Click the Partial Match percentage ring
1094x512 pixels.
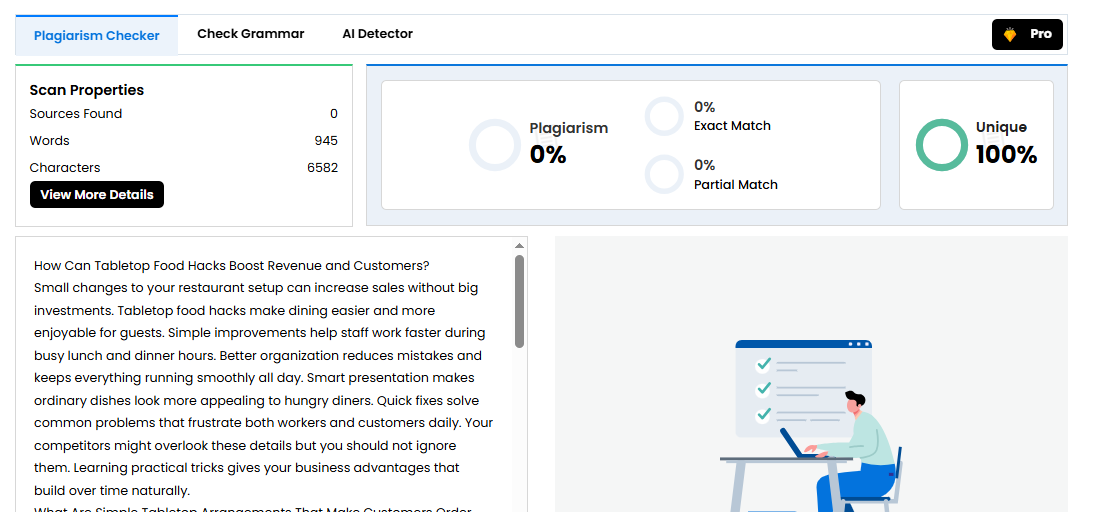tap(663, 174)
